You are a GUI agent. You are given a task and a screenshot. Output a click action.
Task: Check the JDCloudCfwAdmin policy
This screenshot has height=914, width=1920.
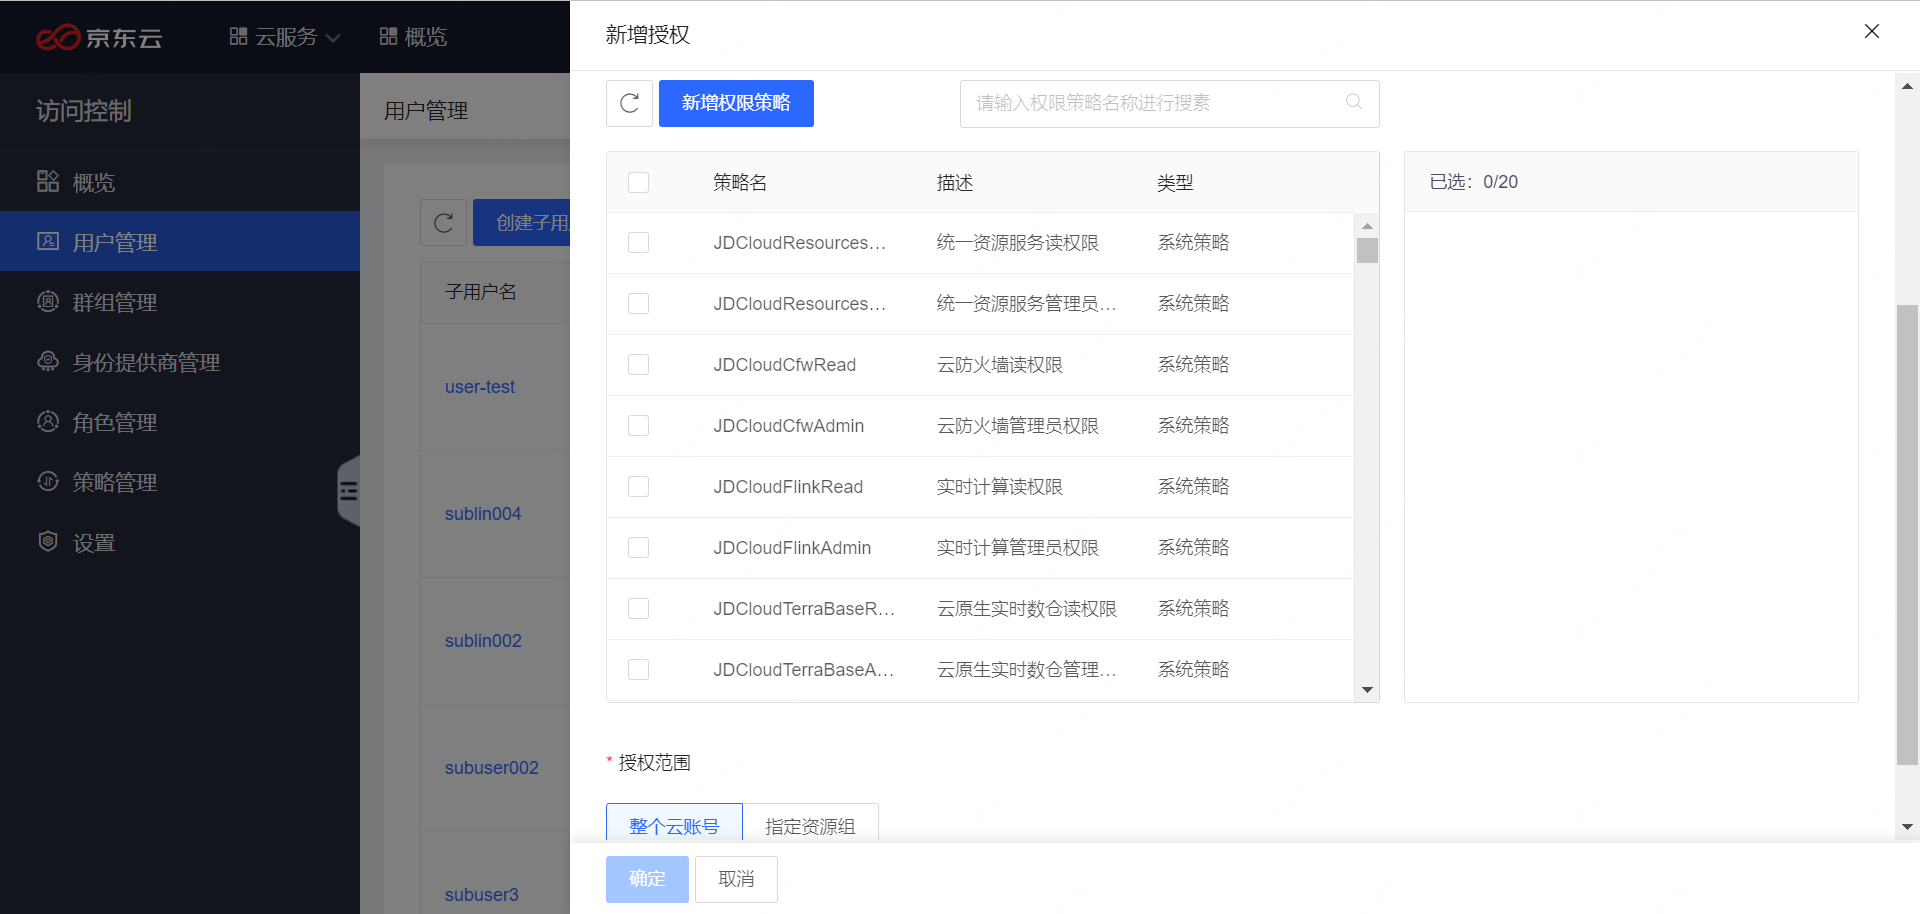(638, 426)
